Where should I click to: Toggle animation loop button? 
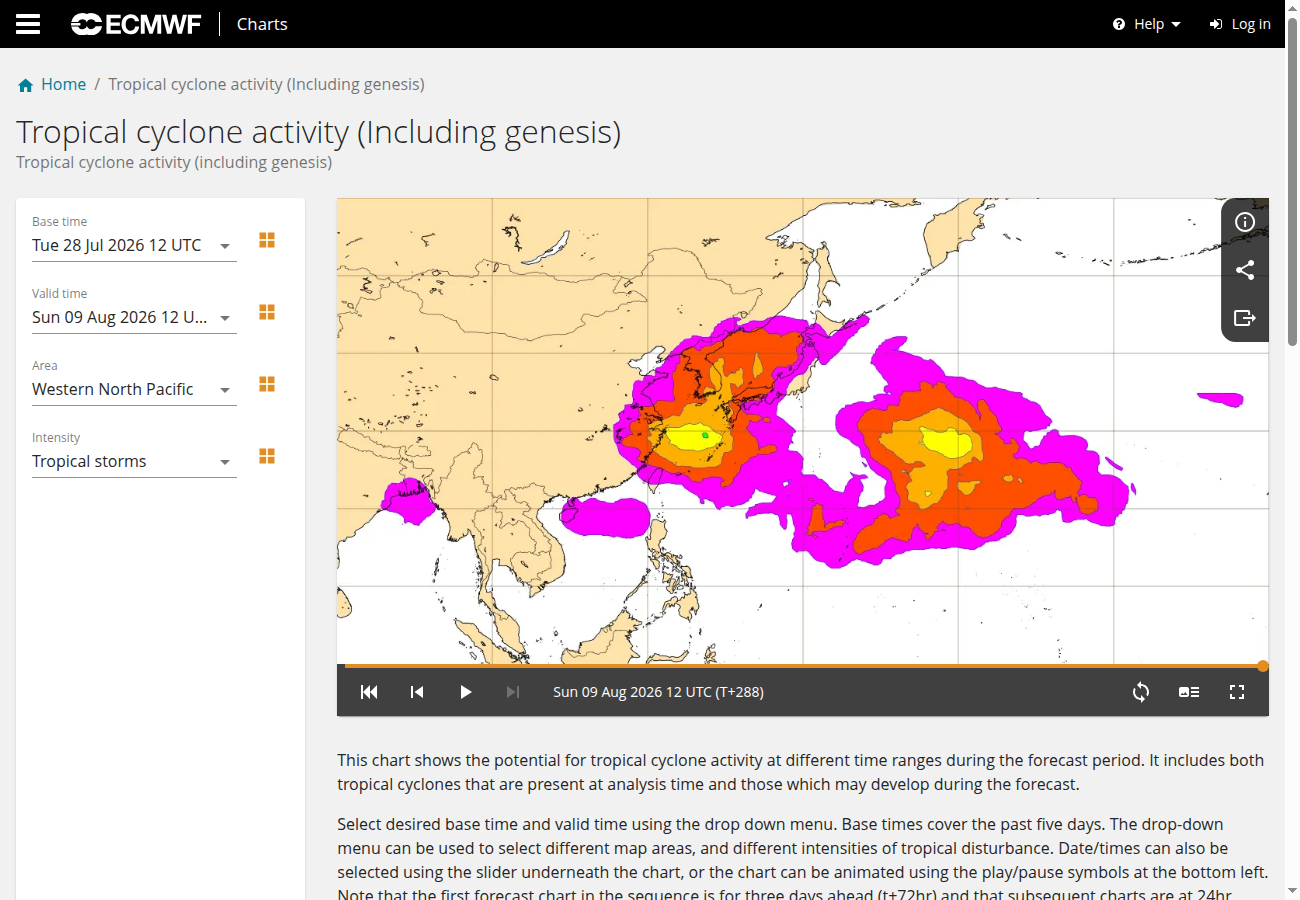1141,692
